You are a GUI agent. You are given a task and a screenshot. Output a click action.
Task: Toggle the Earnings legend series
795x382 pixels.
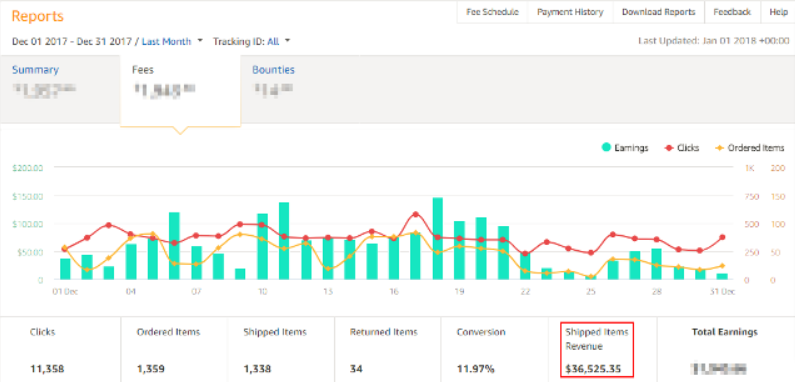point(625,148)
